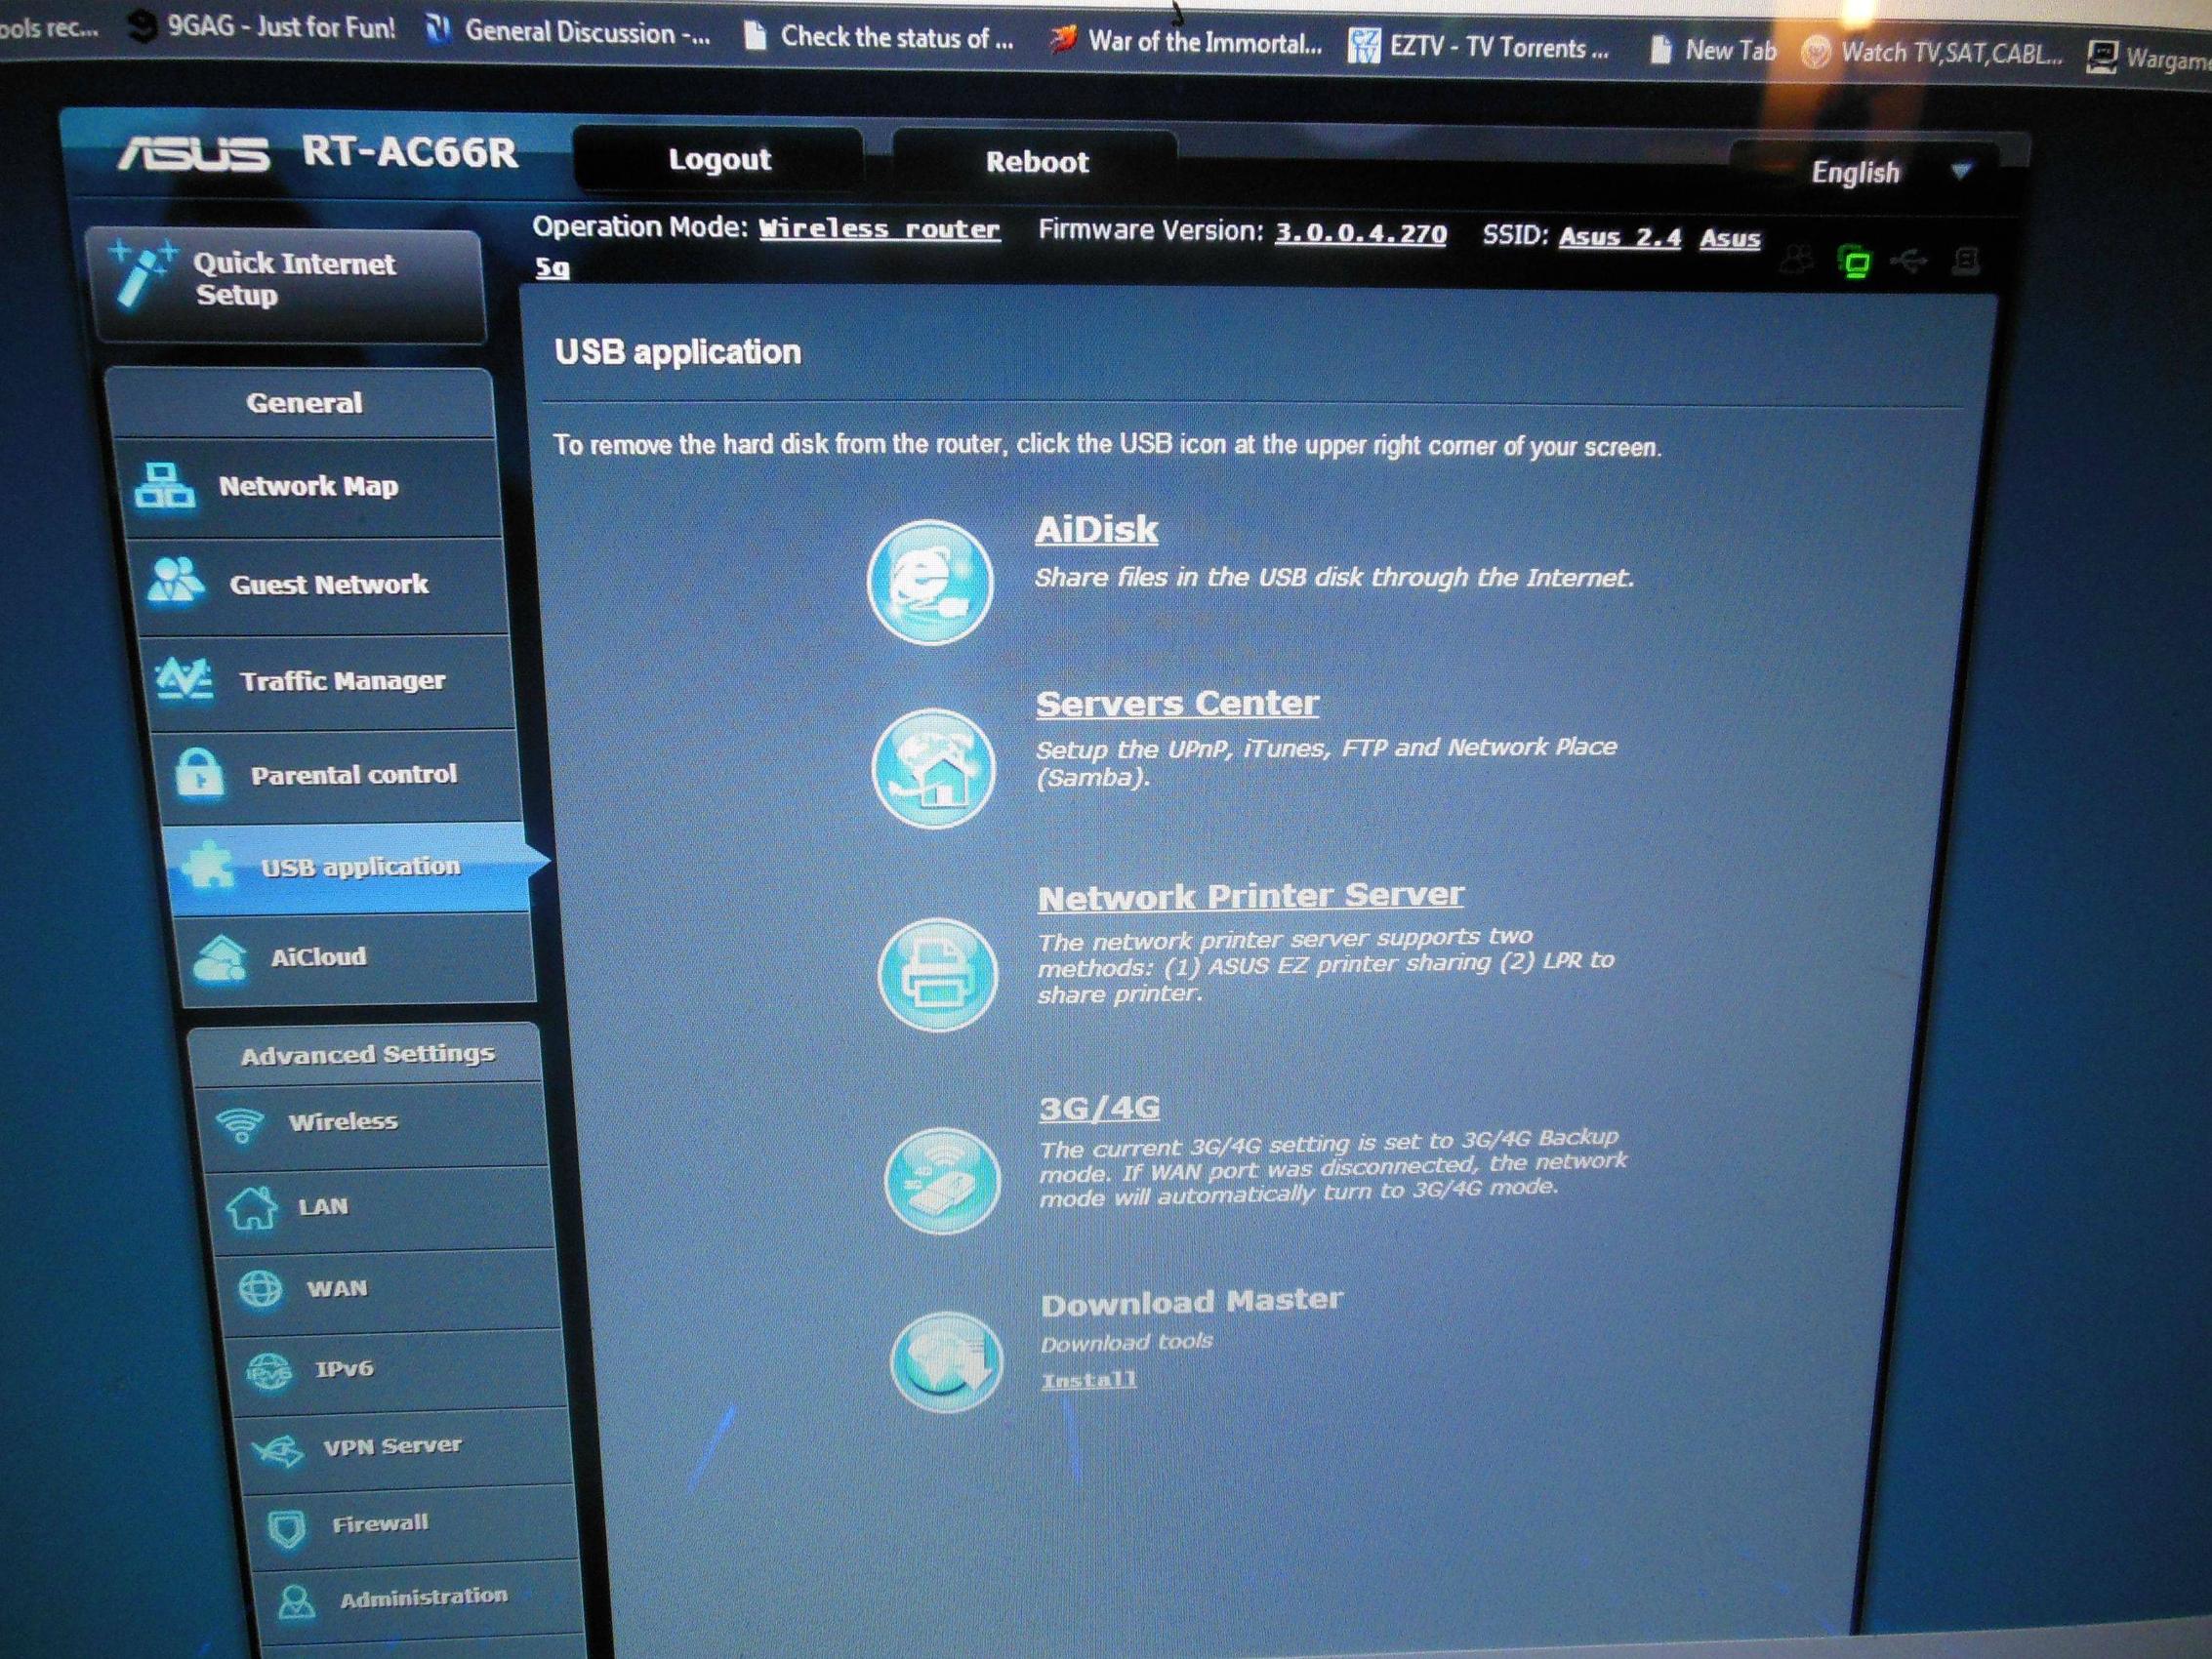Screen dimensions: 2212x1659
Task: Click the guest users status icon
Action: point(1797,259)
